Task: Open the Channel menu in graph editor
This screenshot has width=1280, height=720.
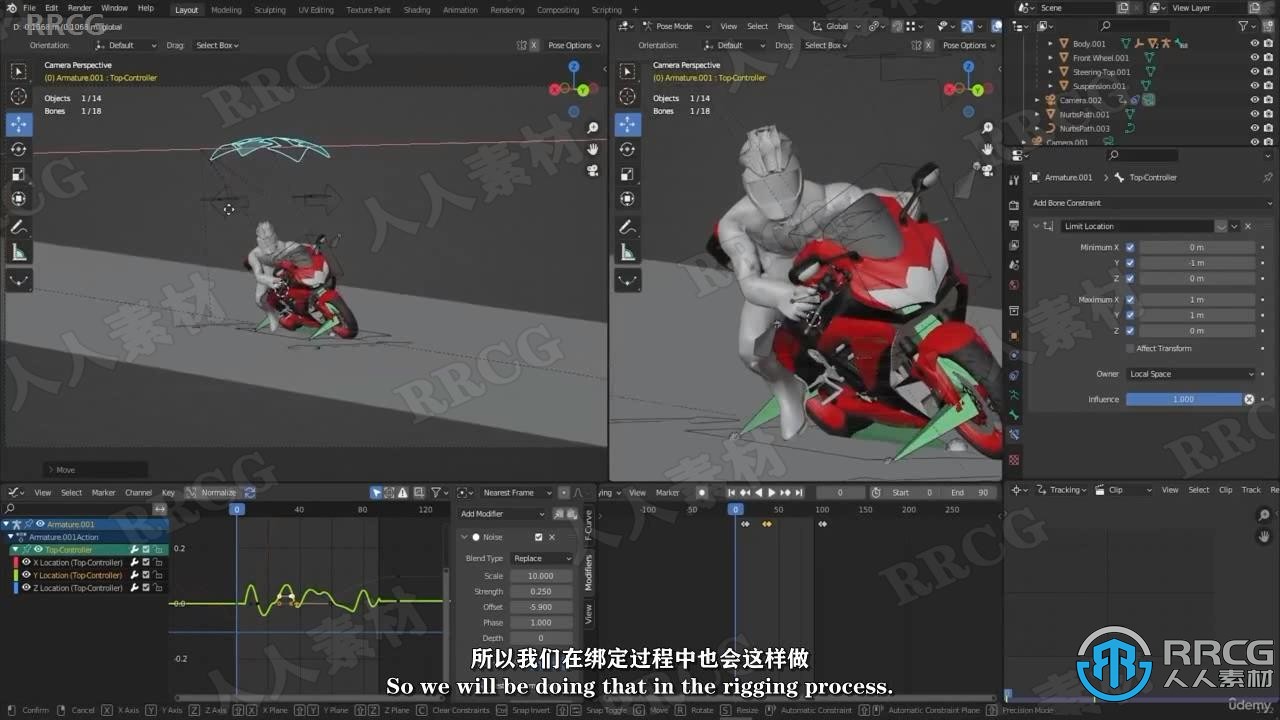Action: tap(138, 493)
